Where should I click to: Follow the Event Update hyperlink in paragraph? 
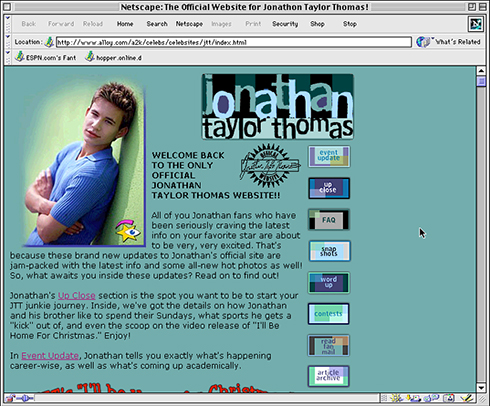tap(50, 356)
